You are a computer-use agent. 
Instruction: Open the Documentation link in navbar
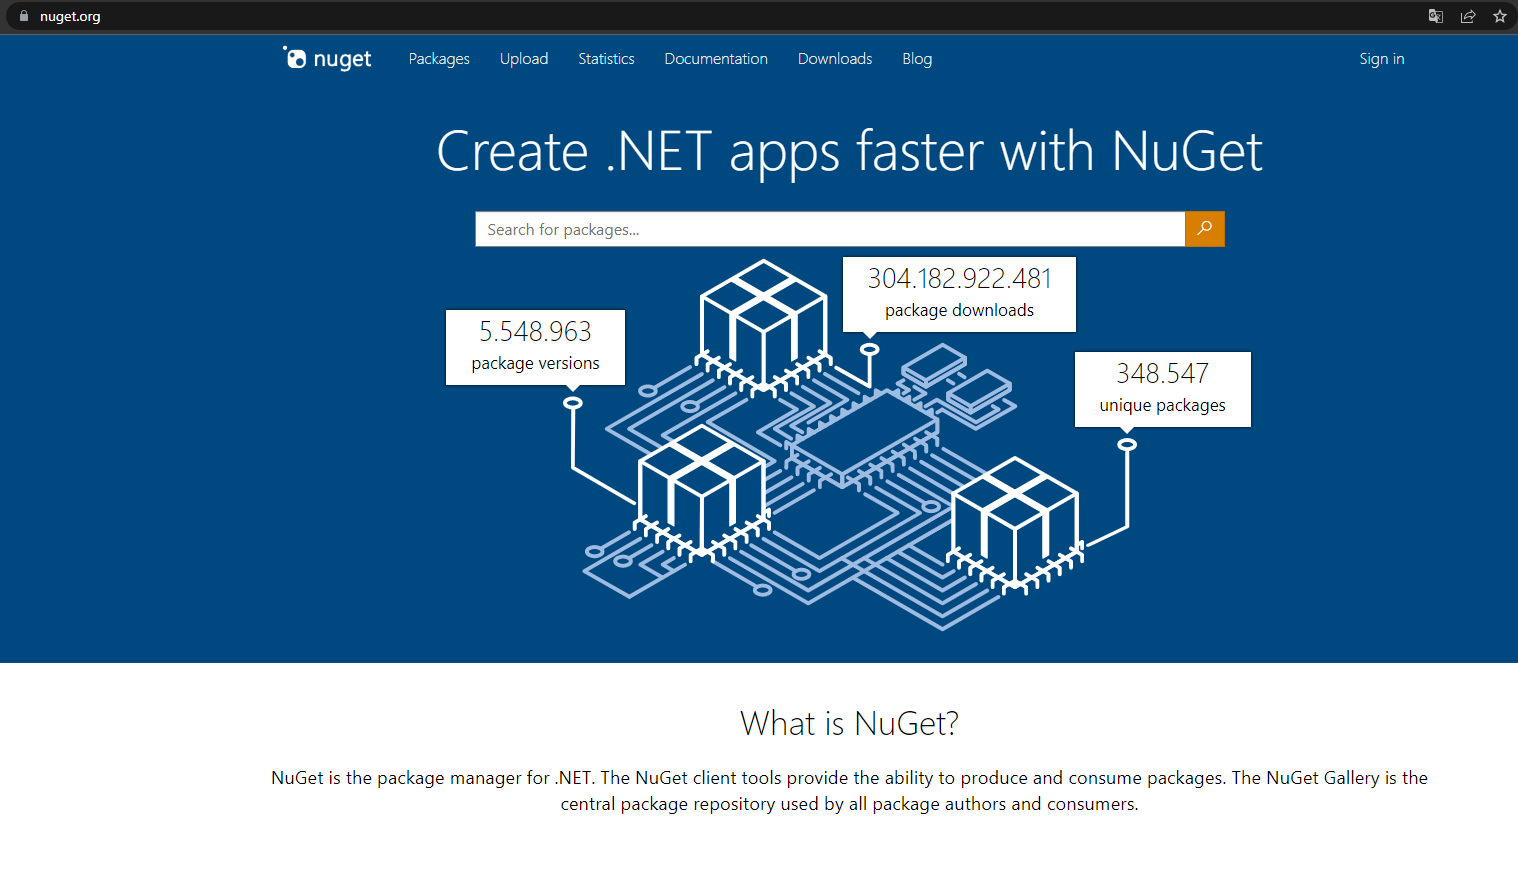point(716,59)
